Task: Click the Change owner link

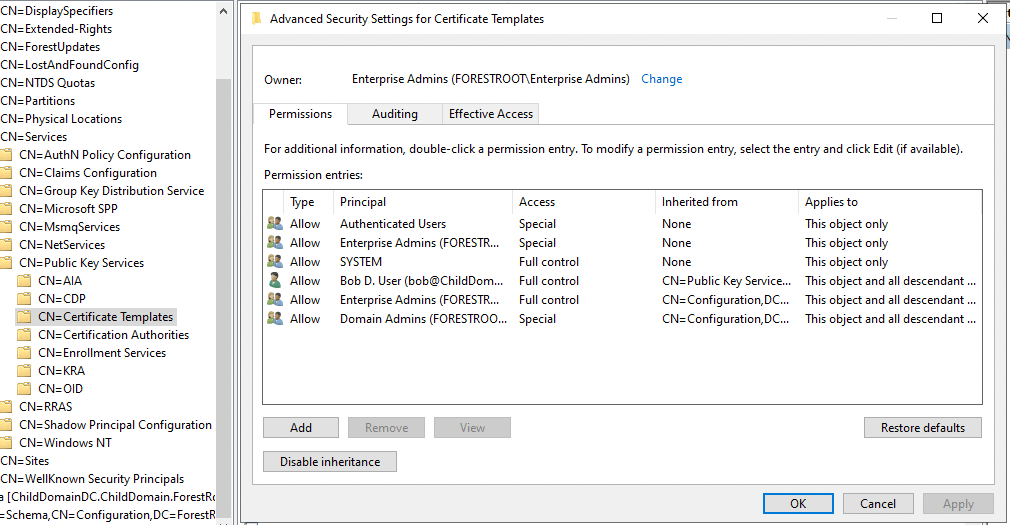Action: [661, 79]
